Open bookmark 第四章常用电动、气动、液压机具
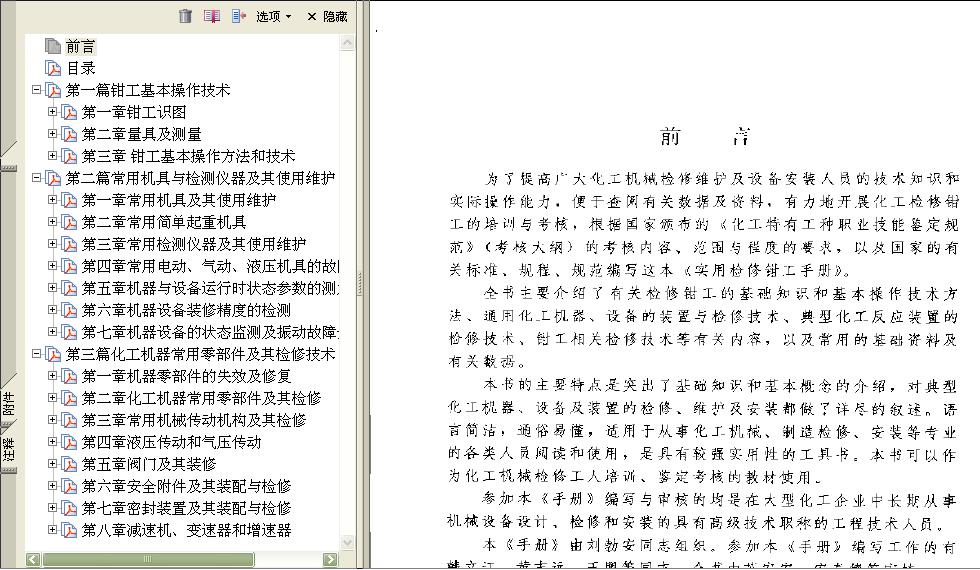The image size is (980, 570). pos(211,266)
